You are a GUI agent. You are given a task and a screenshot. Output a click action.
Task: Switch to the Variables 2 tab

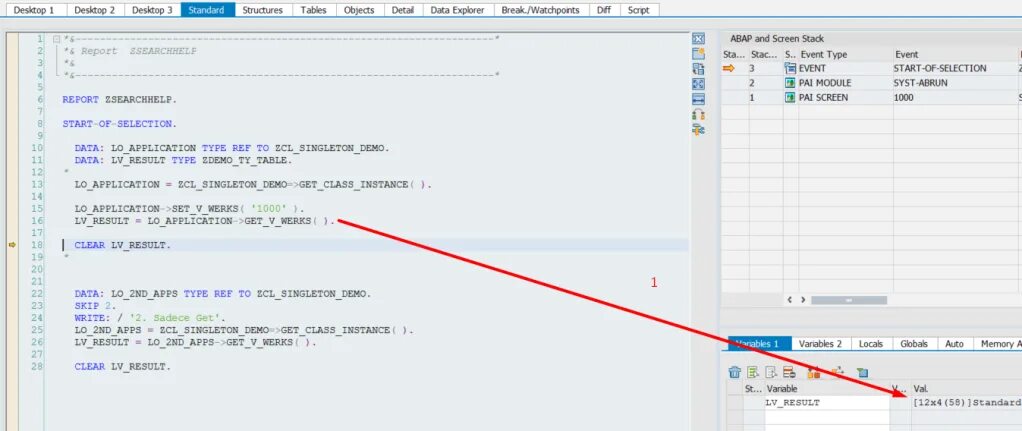tap(820, 344)
